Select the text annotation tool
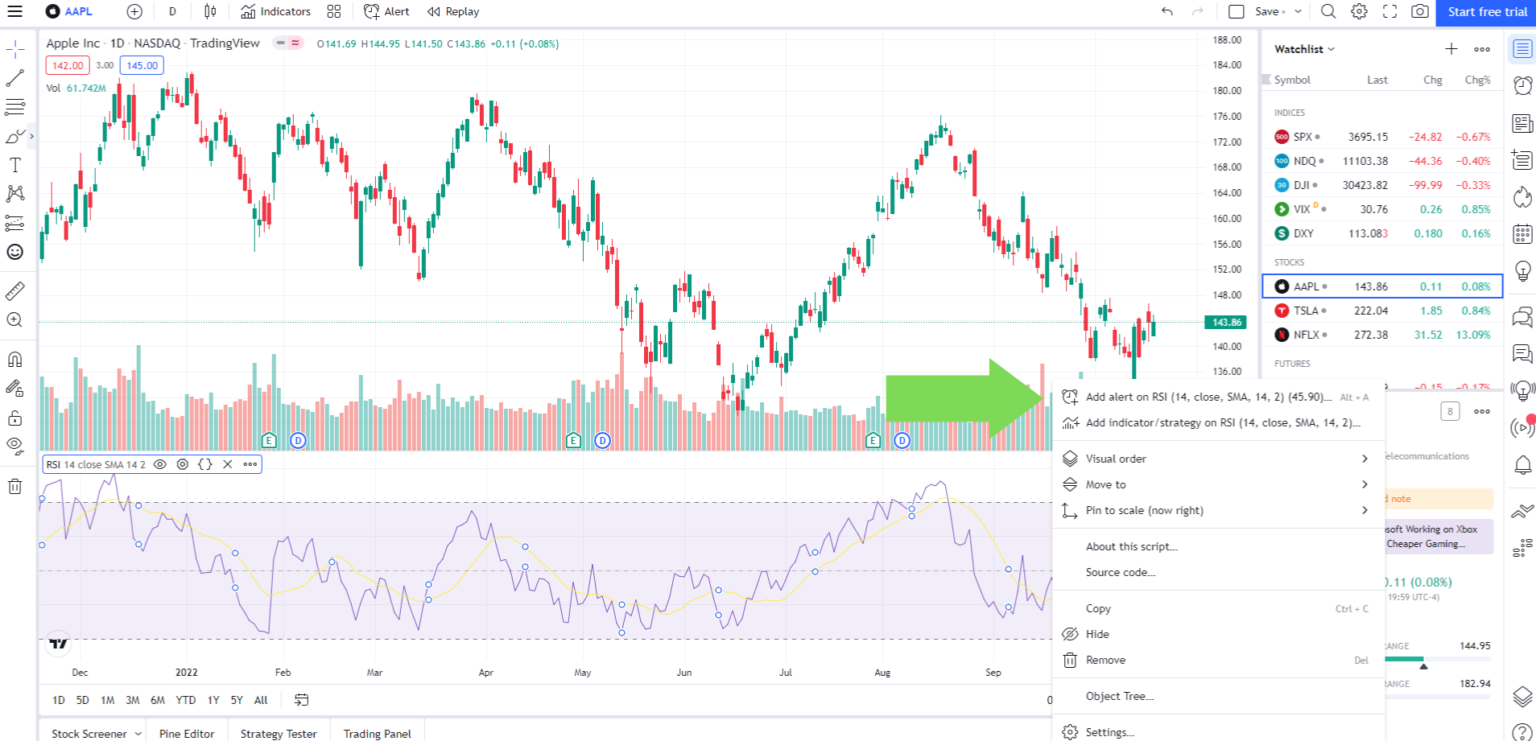Screen dimensions: 1536x741 pyautogui.click(x=13, y=164)
